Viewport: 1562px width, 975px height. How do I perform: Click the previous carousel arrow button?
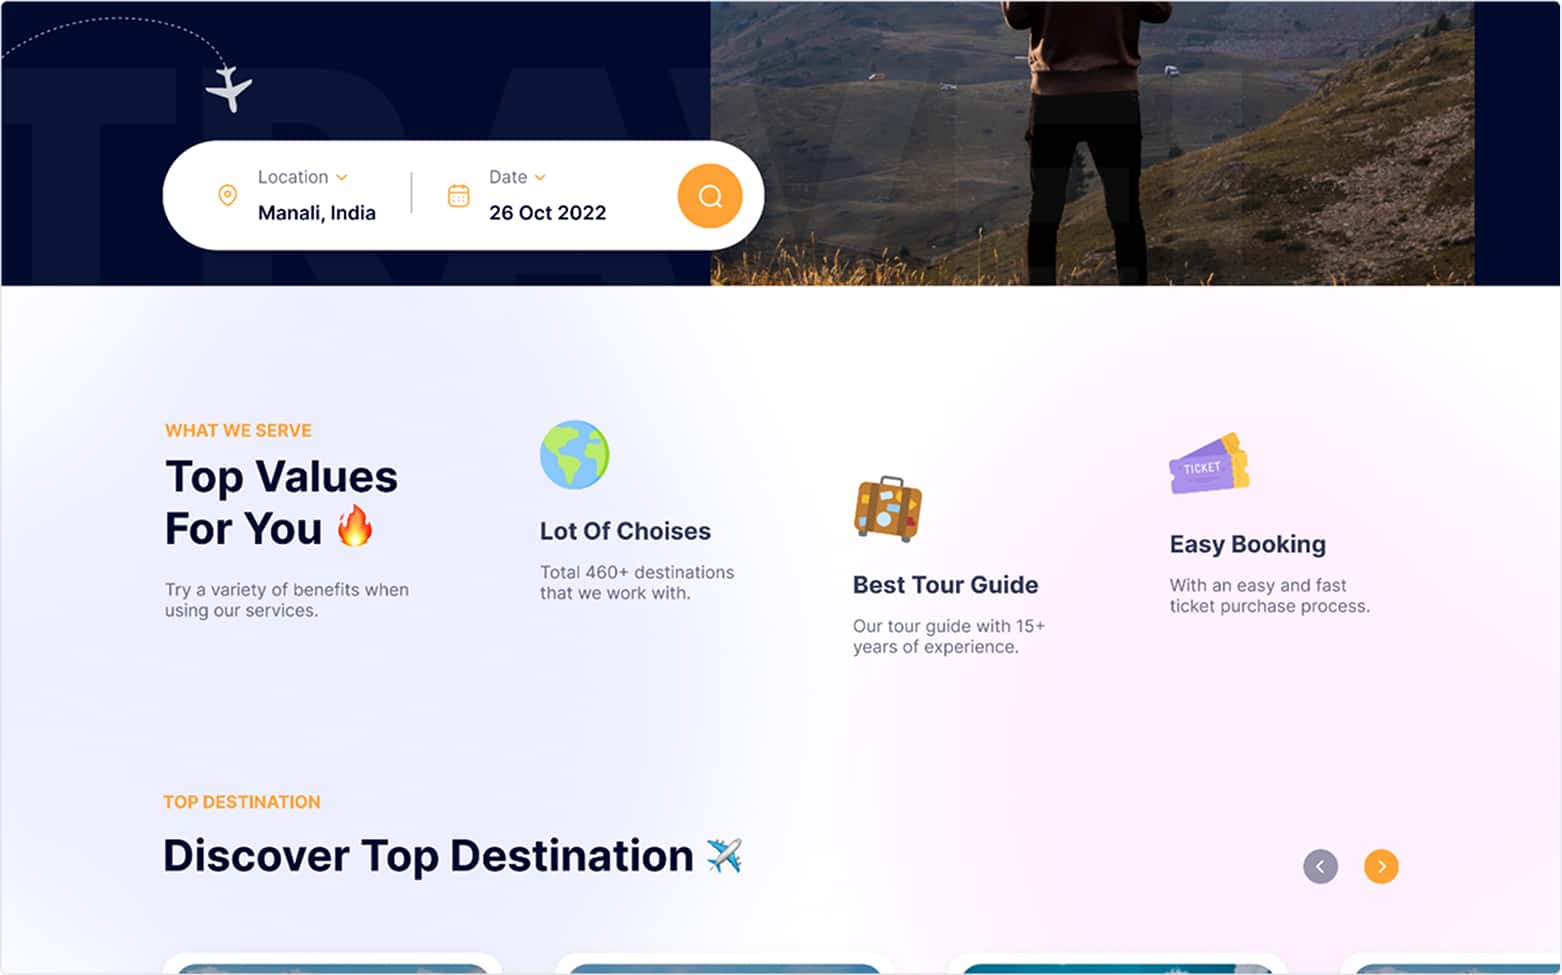[1320, 867]
